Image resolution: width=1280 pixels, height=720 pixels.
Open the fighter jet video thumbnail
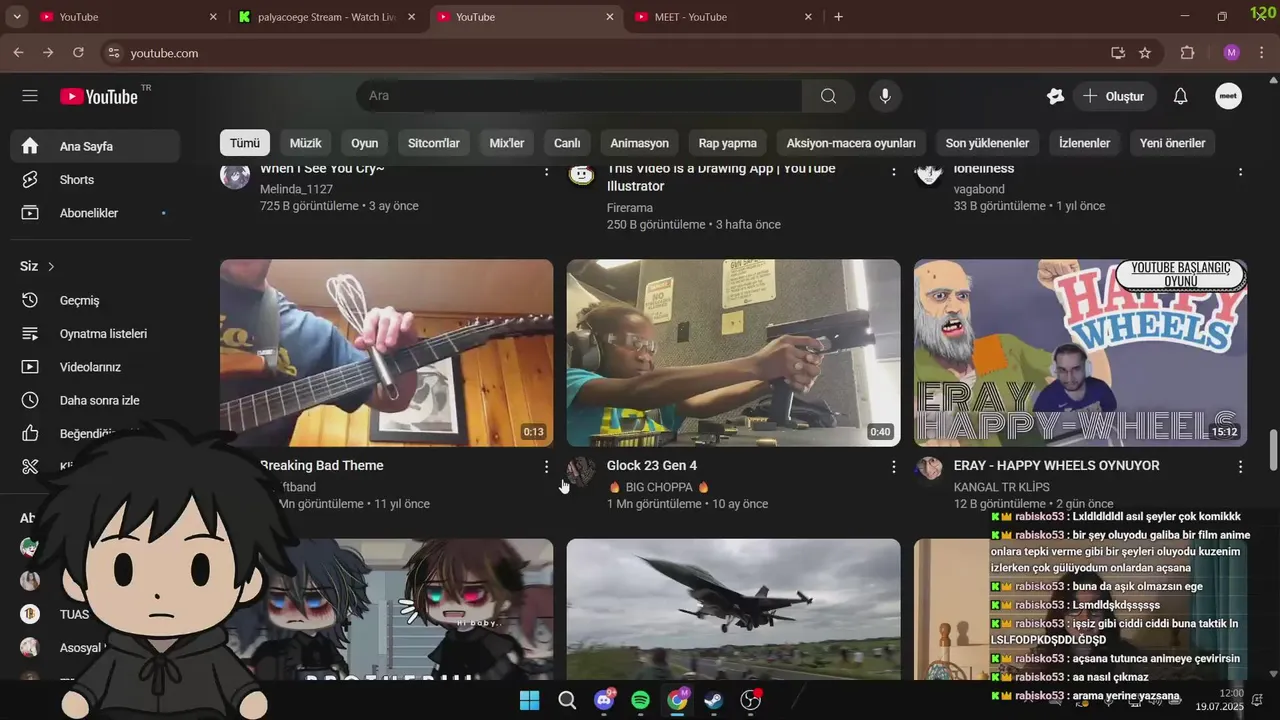point(733,609)
